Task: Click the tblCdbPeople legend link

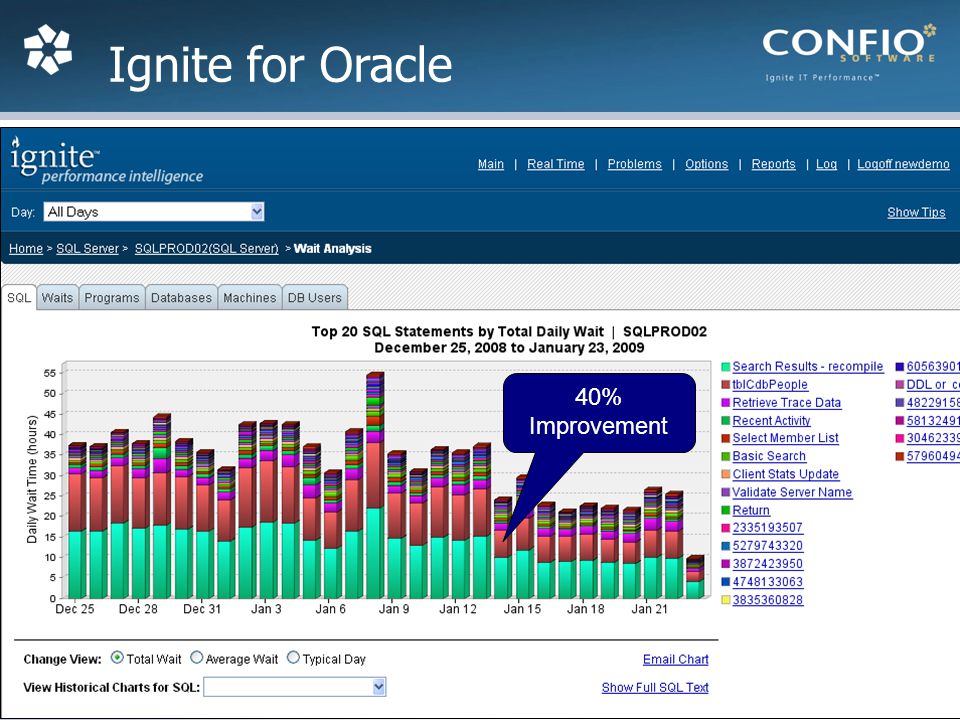Action: tap(770, 384)
